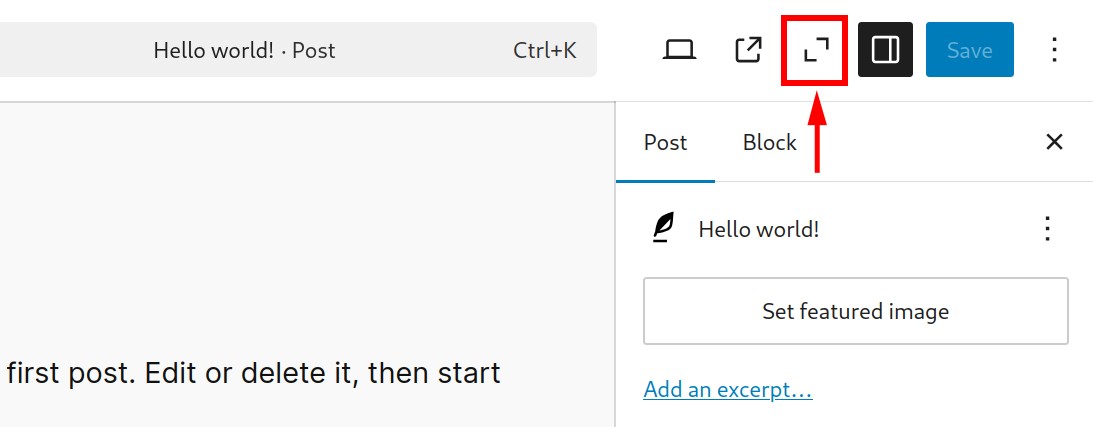Viewport: 1093px width, 427px height.
Task: Click the highlighted expand corners icon
Action: click(x=816, y=51)
